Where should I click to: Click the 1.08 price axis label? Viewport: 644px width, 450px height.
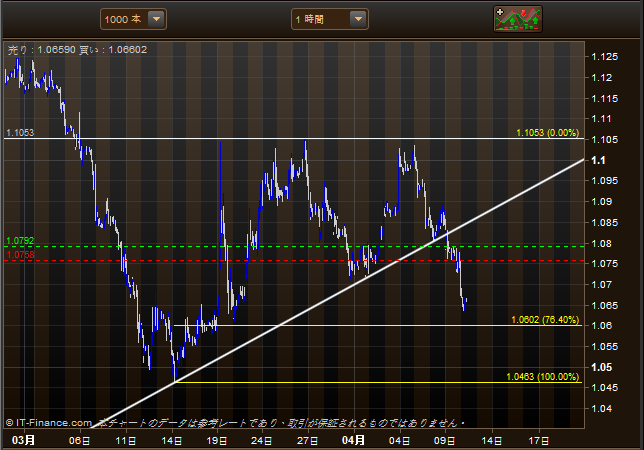pyautogui.click(x=601, y=243)
